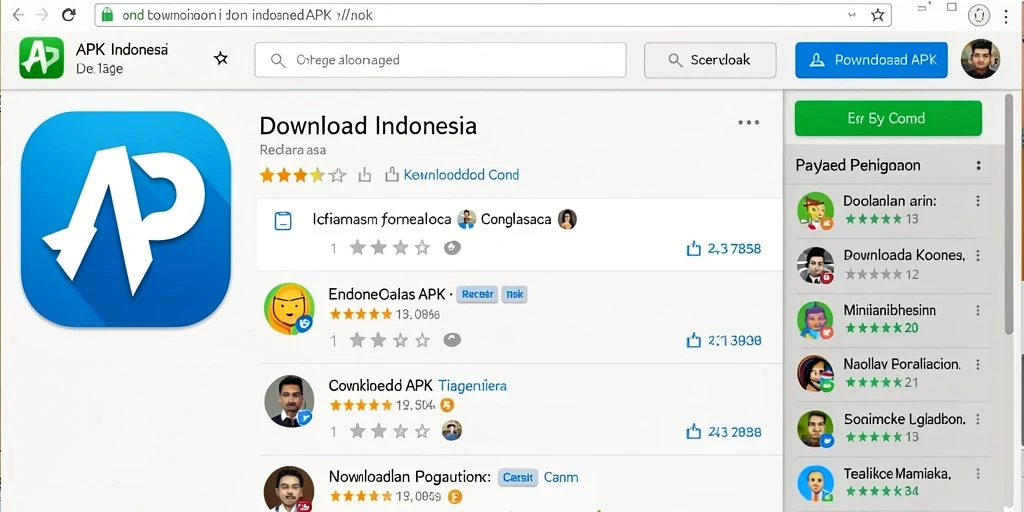Click the green 'Err By Comd' button
Screen dimensions: 1024x512
(888, 118)
